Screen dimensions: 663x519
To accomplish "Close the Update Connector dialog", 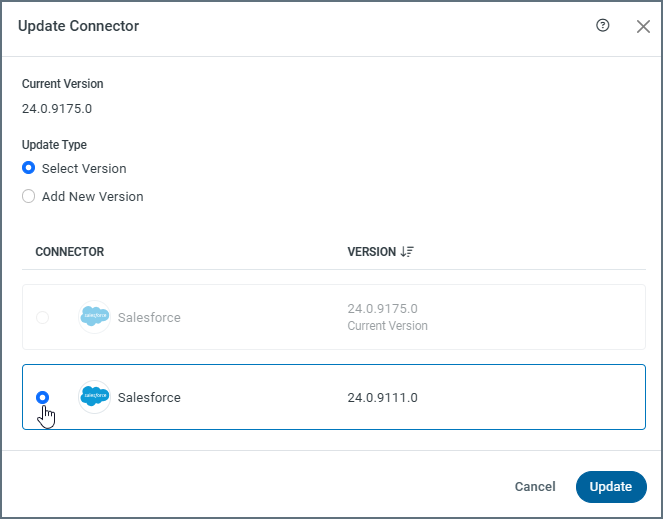I will click(643, 27).
